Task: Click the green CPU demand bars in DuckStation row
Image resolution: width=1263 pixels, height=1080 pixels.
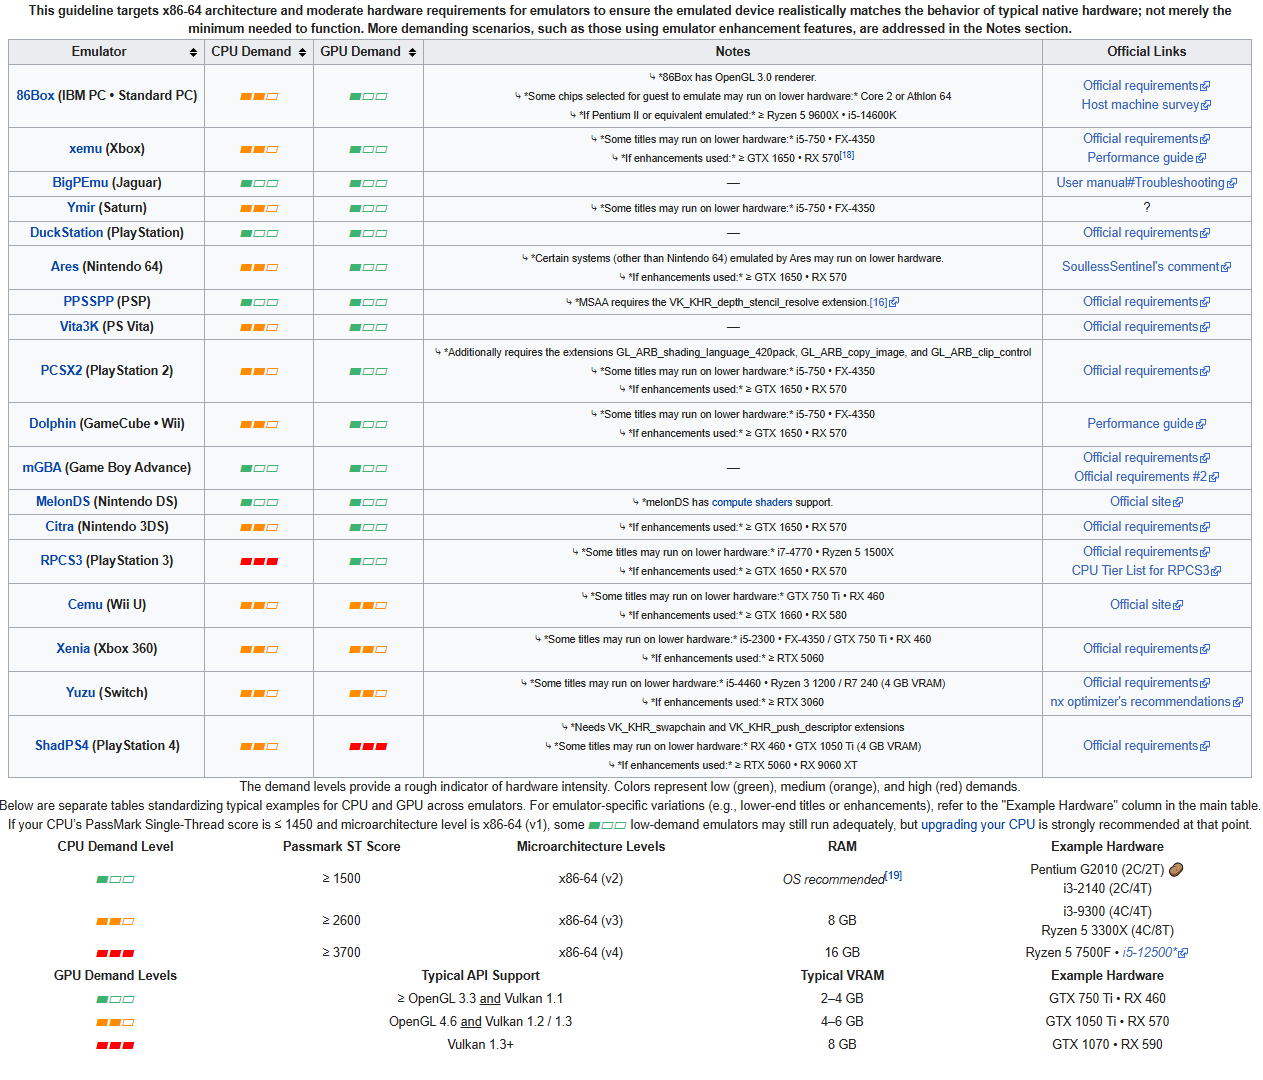Action: (259, 233)
